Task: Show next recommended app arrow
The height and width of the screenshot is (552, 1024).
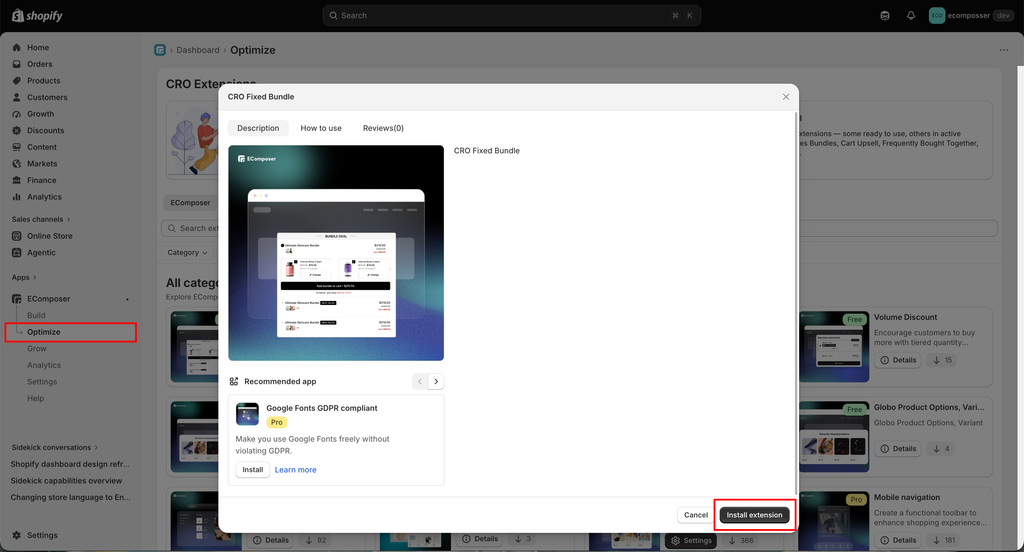Action: click(x=436, y=382)
